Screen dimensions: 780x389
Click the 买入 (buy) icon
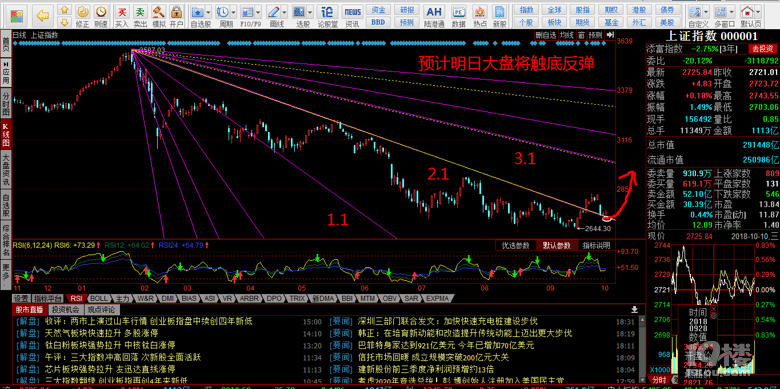pyautogui.click(x=122, y=15)
